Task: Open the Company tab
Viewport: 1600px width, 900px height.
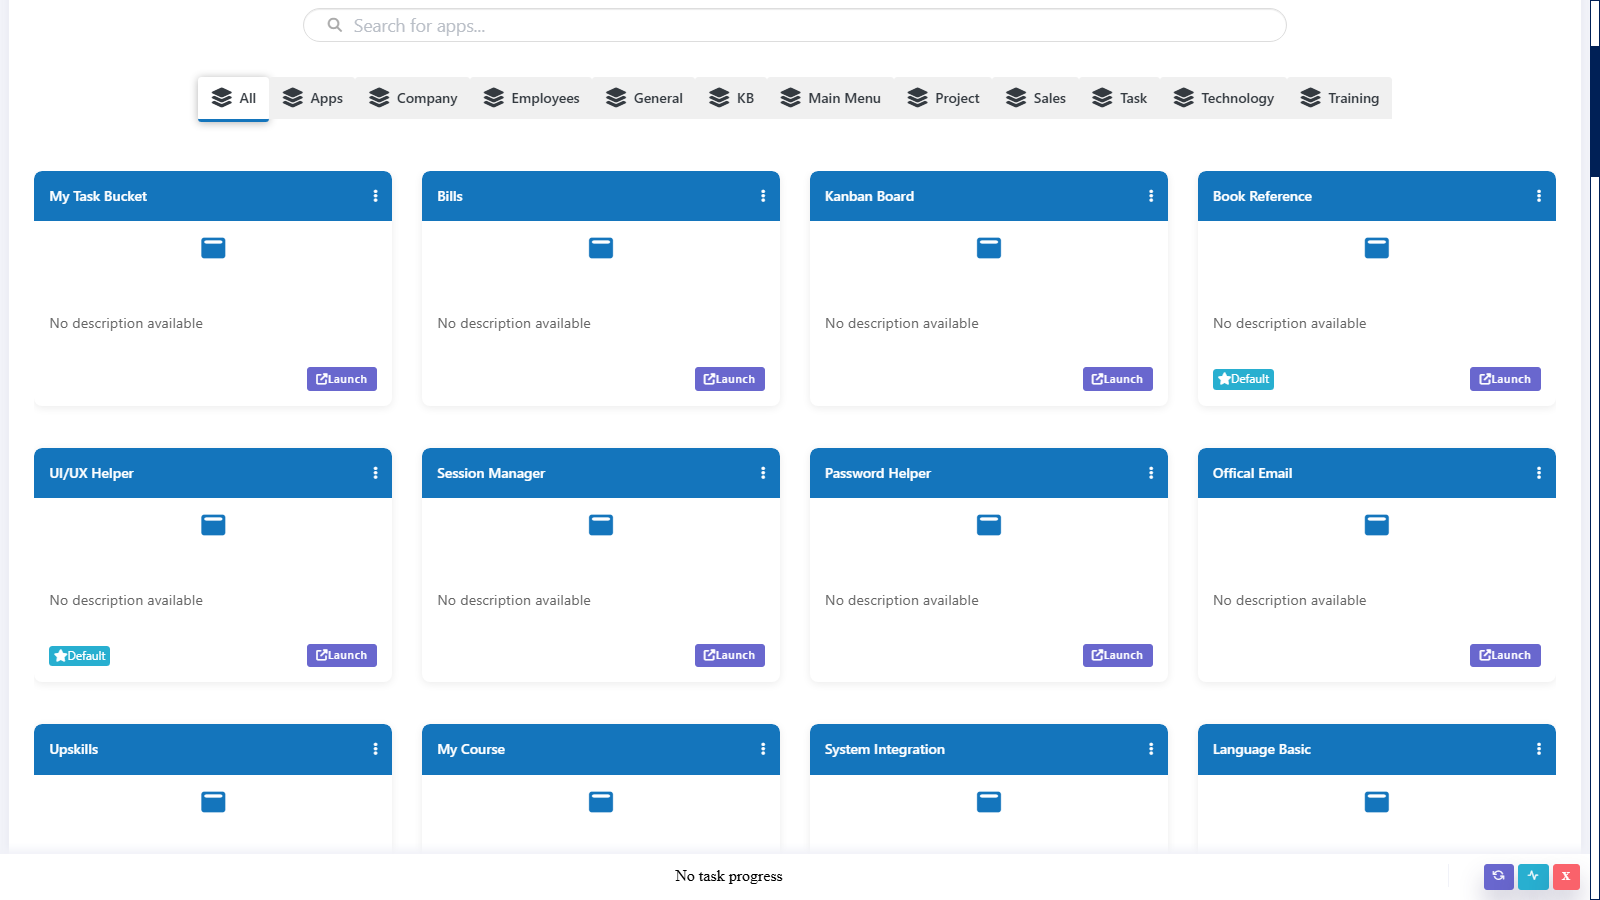Action: pyautogui.click(x=413, y=98)
